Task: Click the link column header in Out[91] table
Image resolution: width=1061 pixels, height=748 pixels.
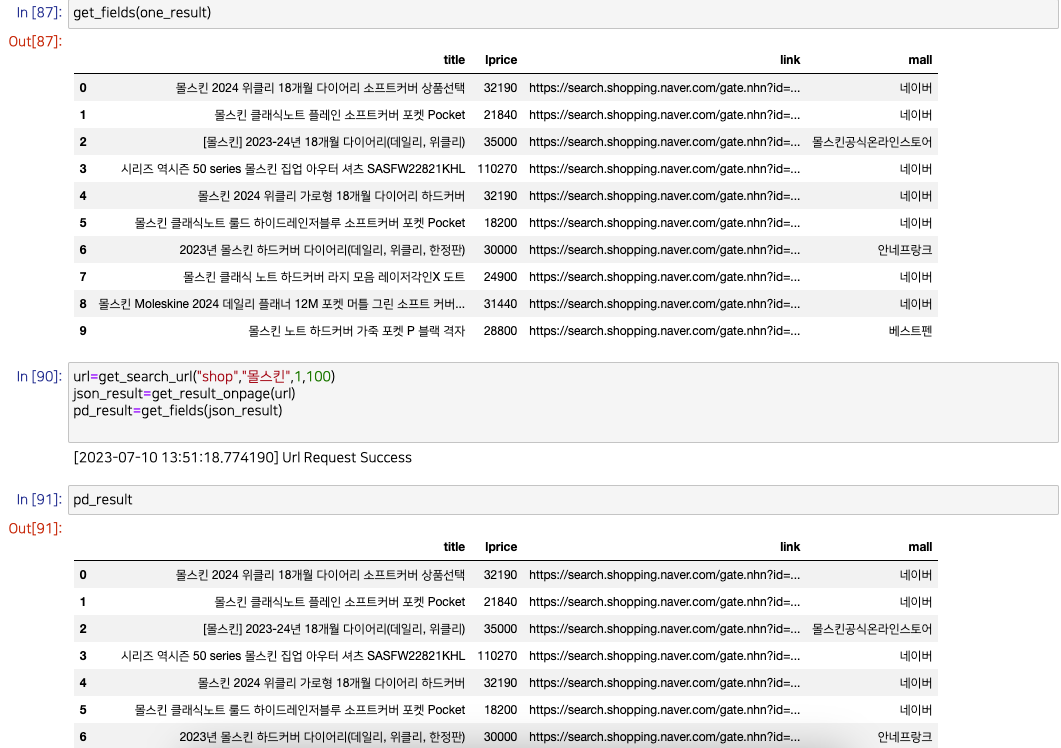Action: click(x=790, y=546)
